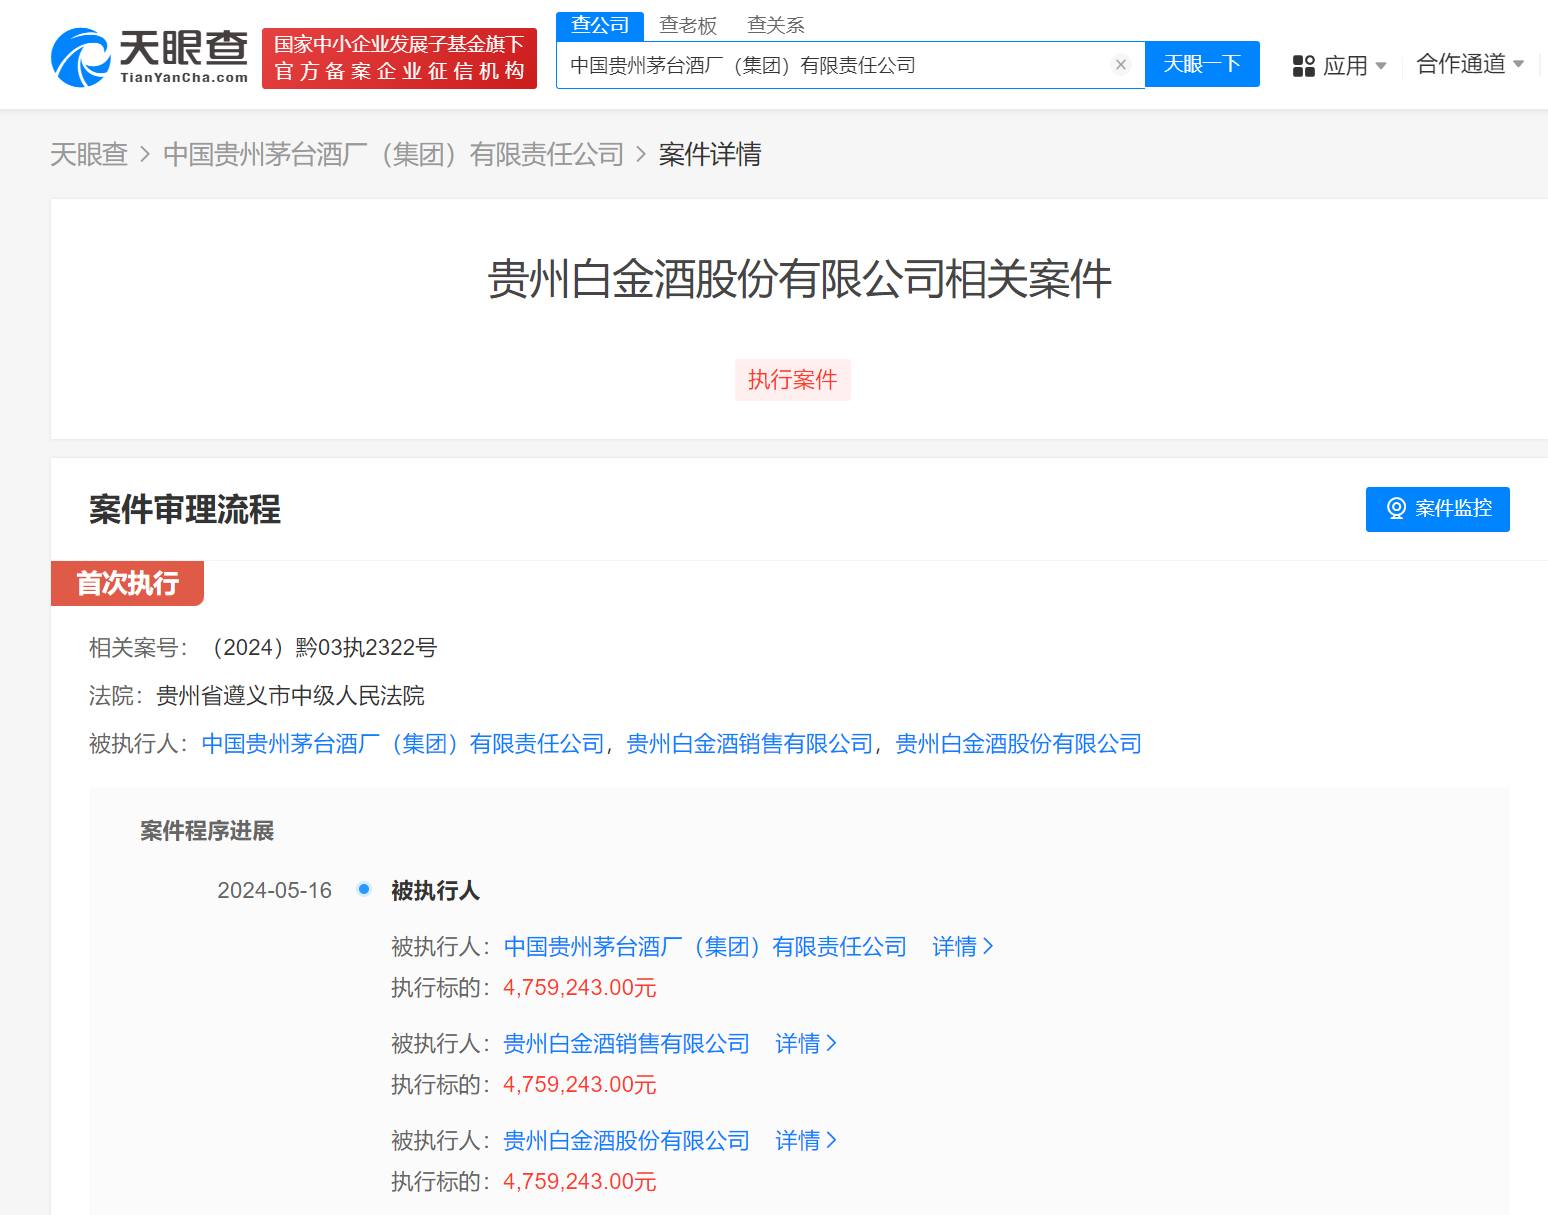Open 中国贵州茅台酒厂 breadcrumb link
The width and height of the screenshot is (1548, 1215).
pos(393,154)
